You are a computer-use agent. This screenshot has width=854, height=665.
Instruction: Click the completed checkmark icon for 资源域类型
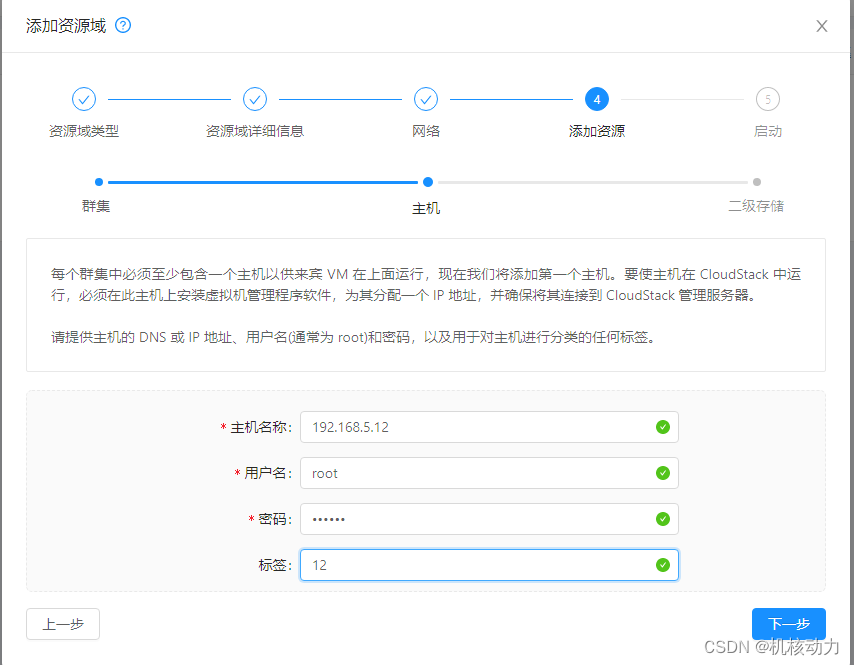(x=84, y=99)
